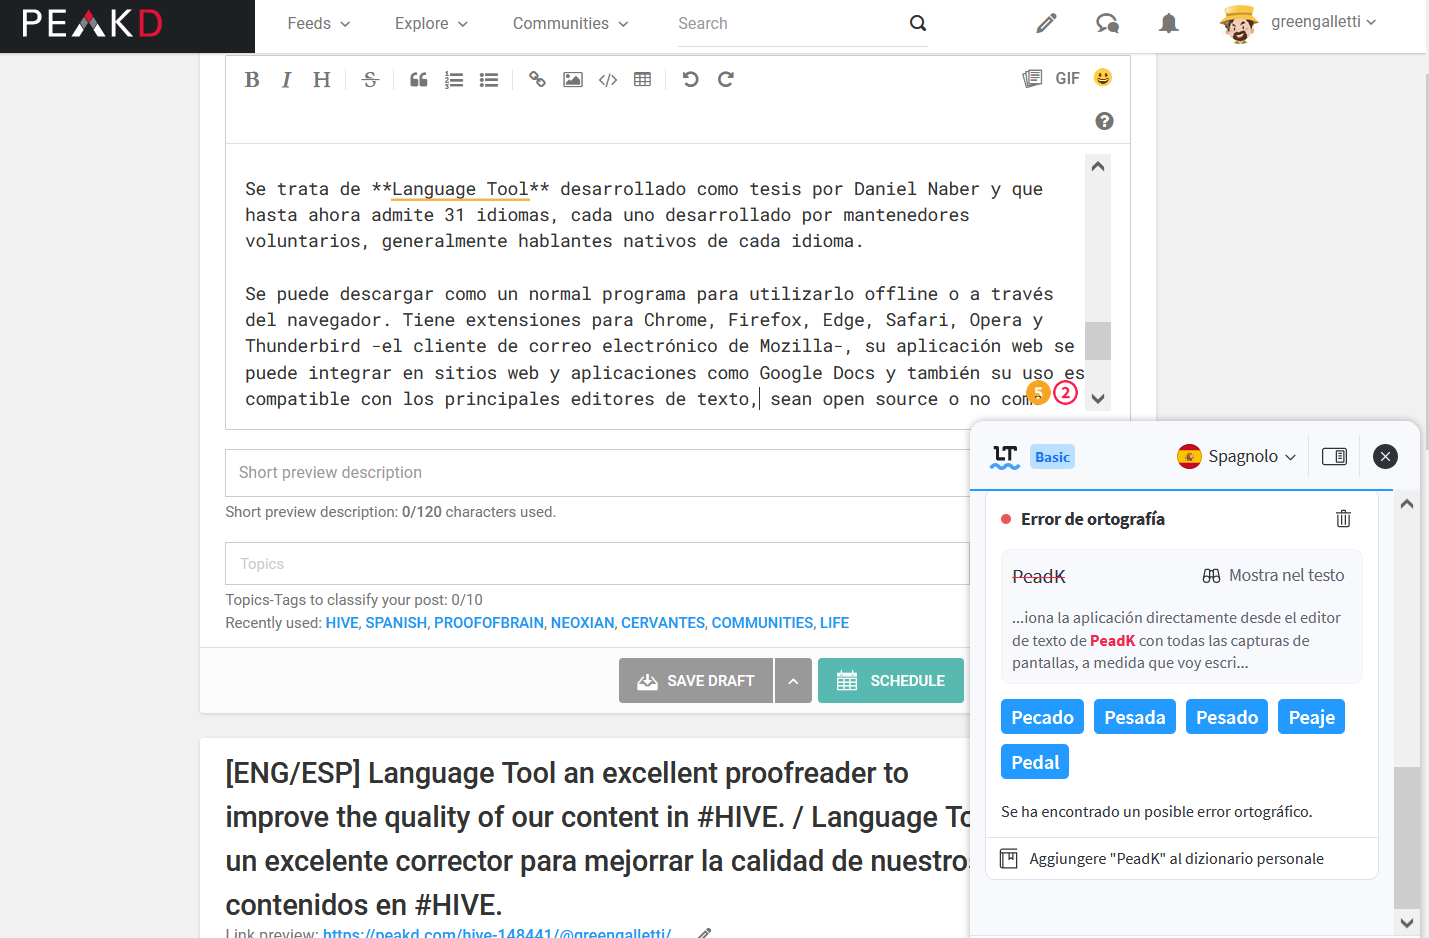Click the red LanguageTool badge showing 2

(1066, 393)
